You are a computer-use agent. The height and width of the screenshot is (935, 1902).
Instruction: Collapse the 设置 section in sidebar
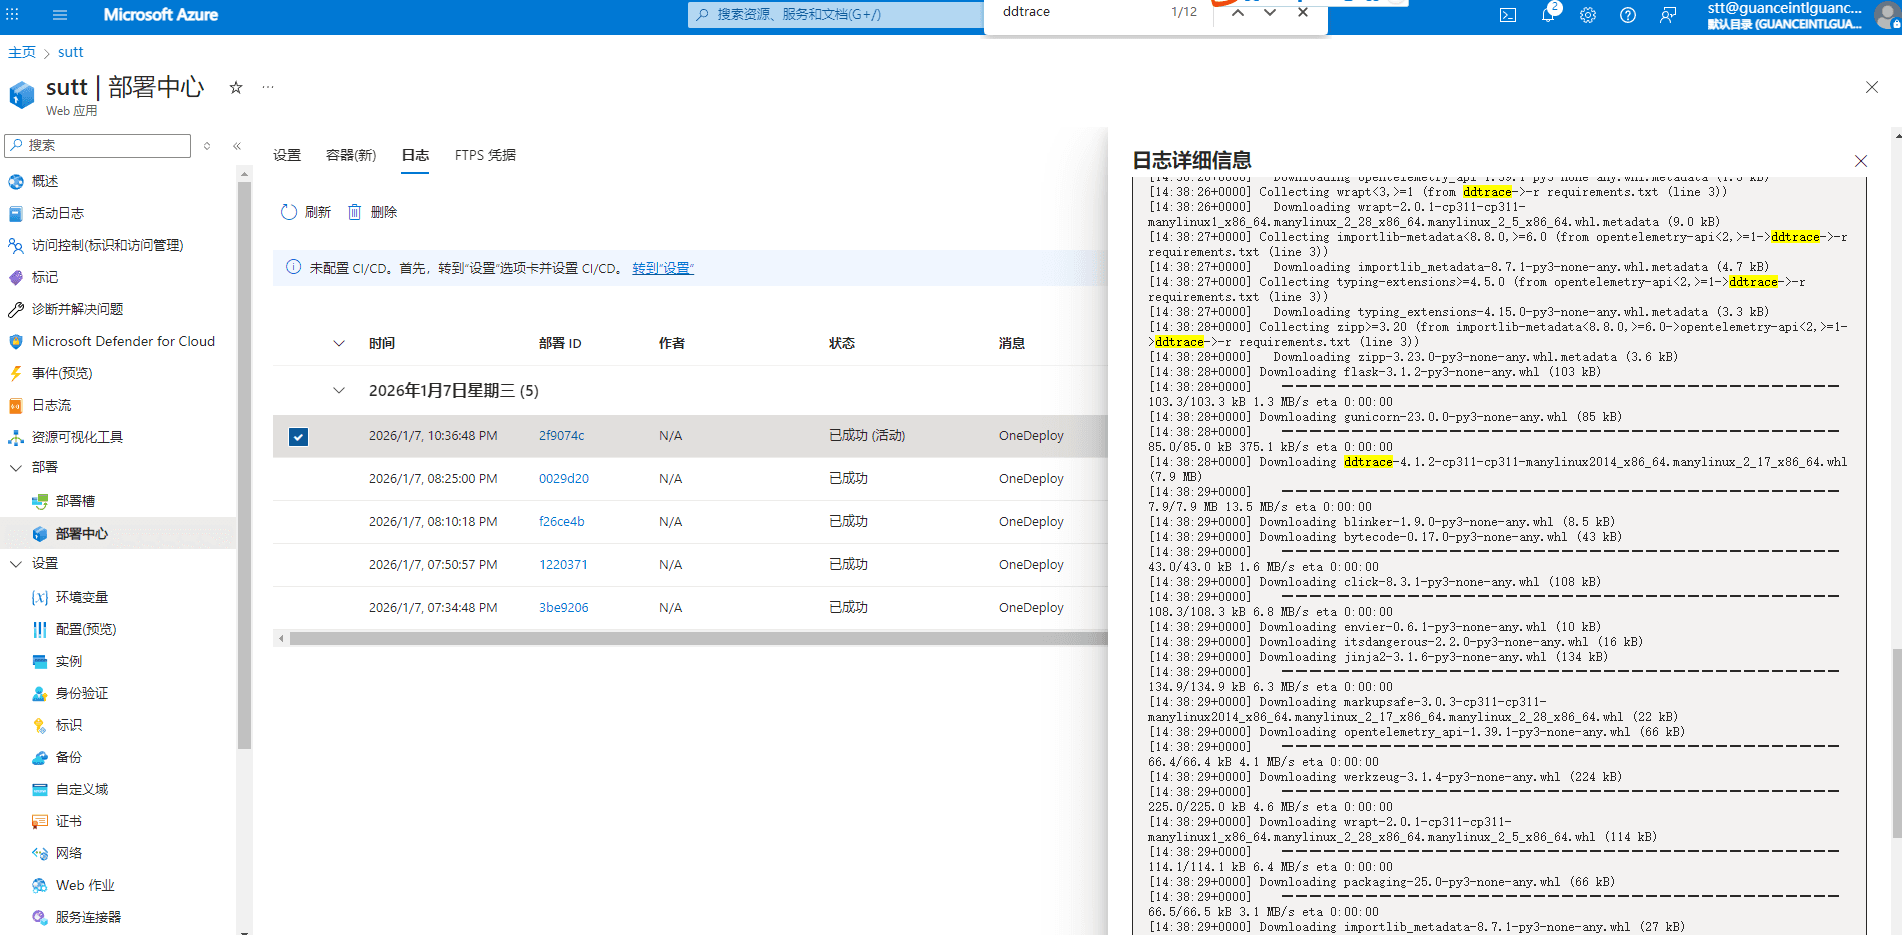(x=16, y=564)
